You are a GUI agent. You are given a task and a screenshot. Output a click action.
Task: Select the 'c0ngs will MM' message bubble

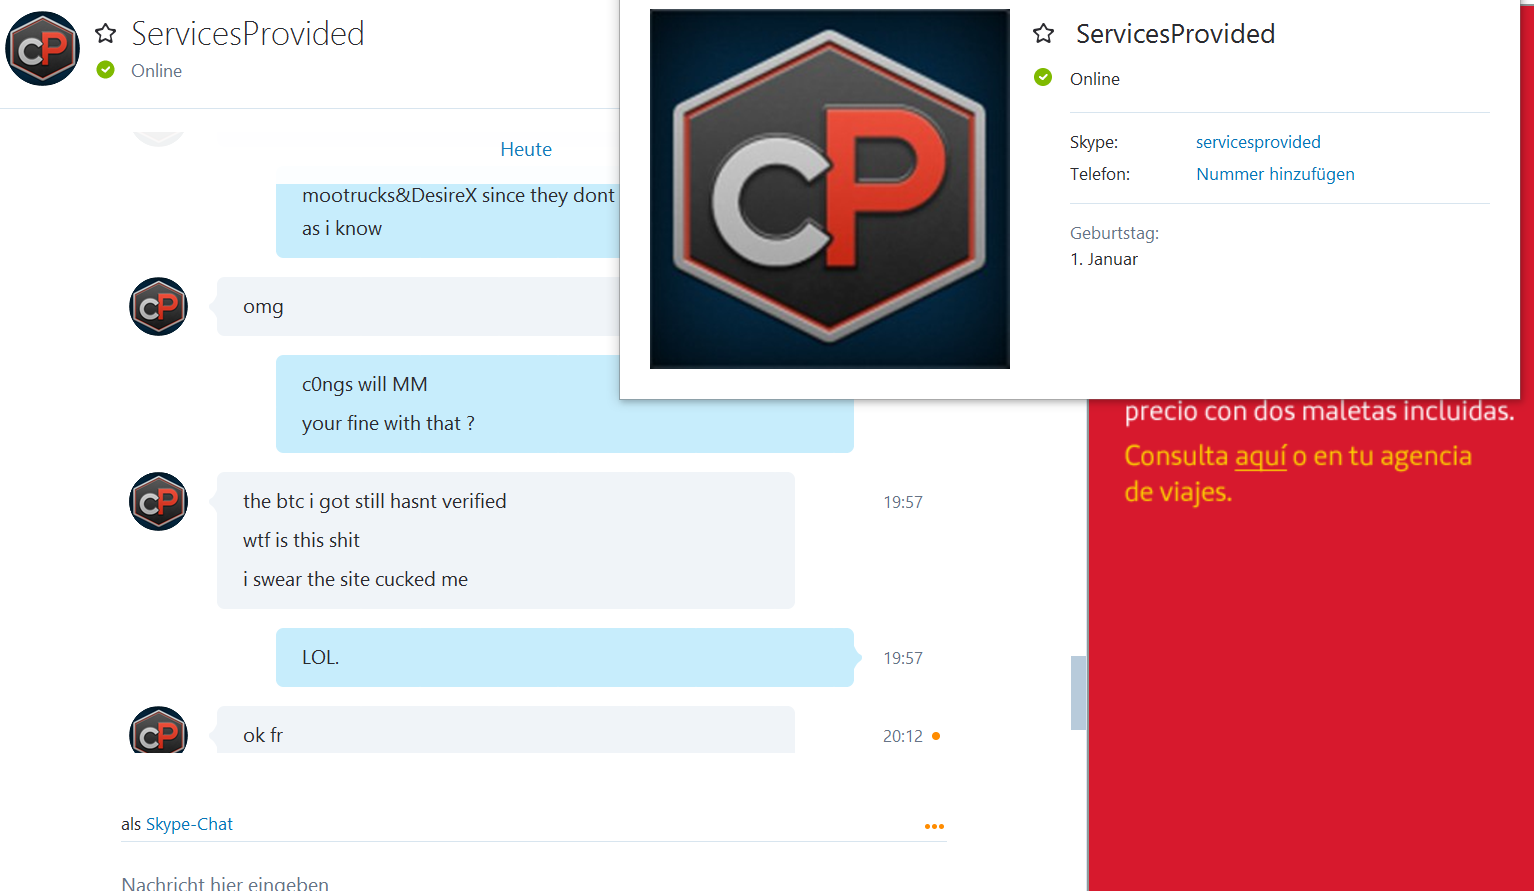click(565, 404)
